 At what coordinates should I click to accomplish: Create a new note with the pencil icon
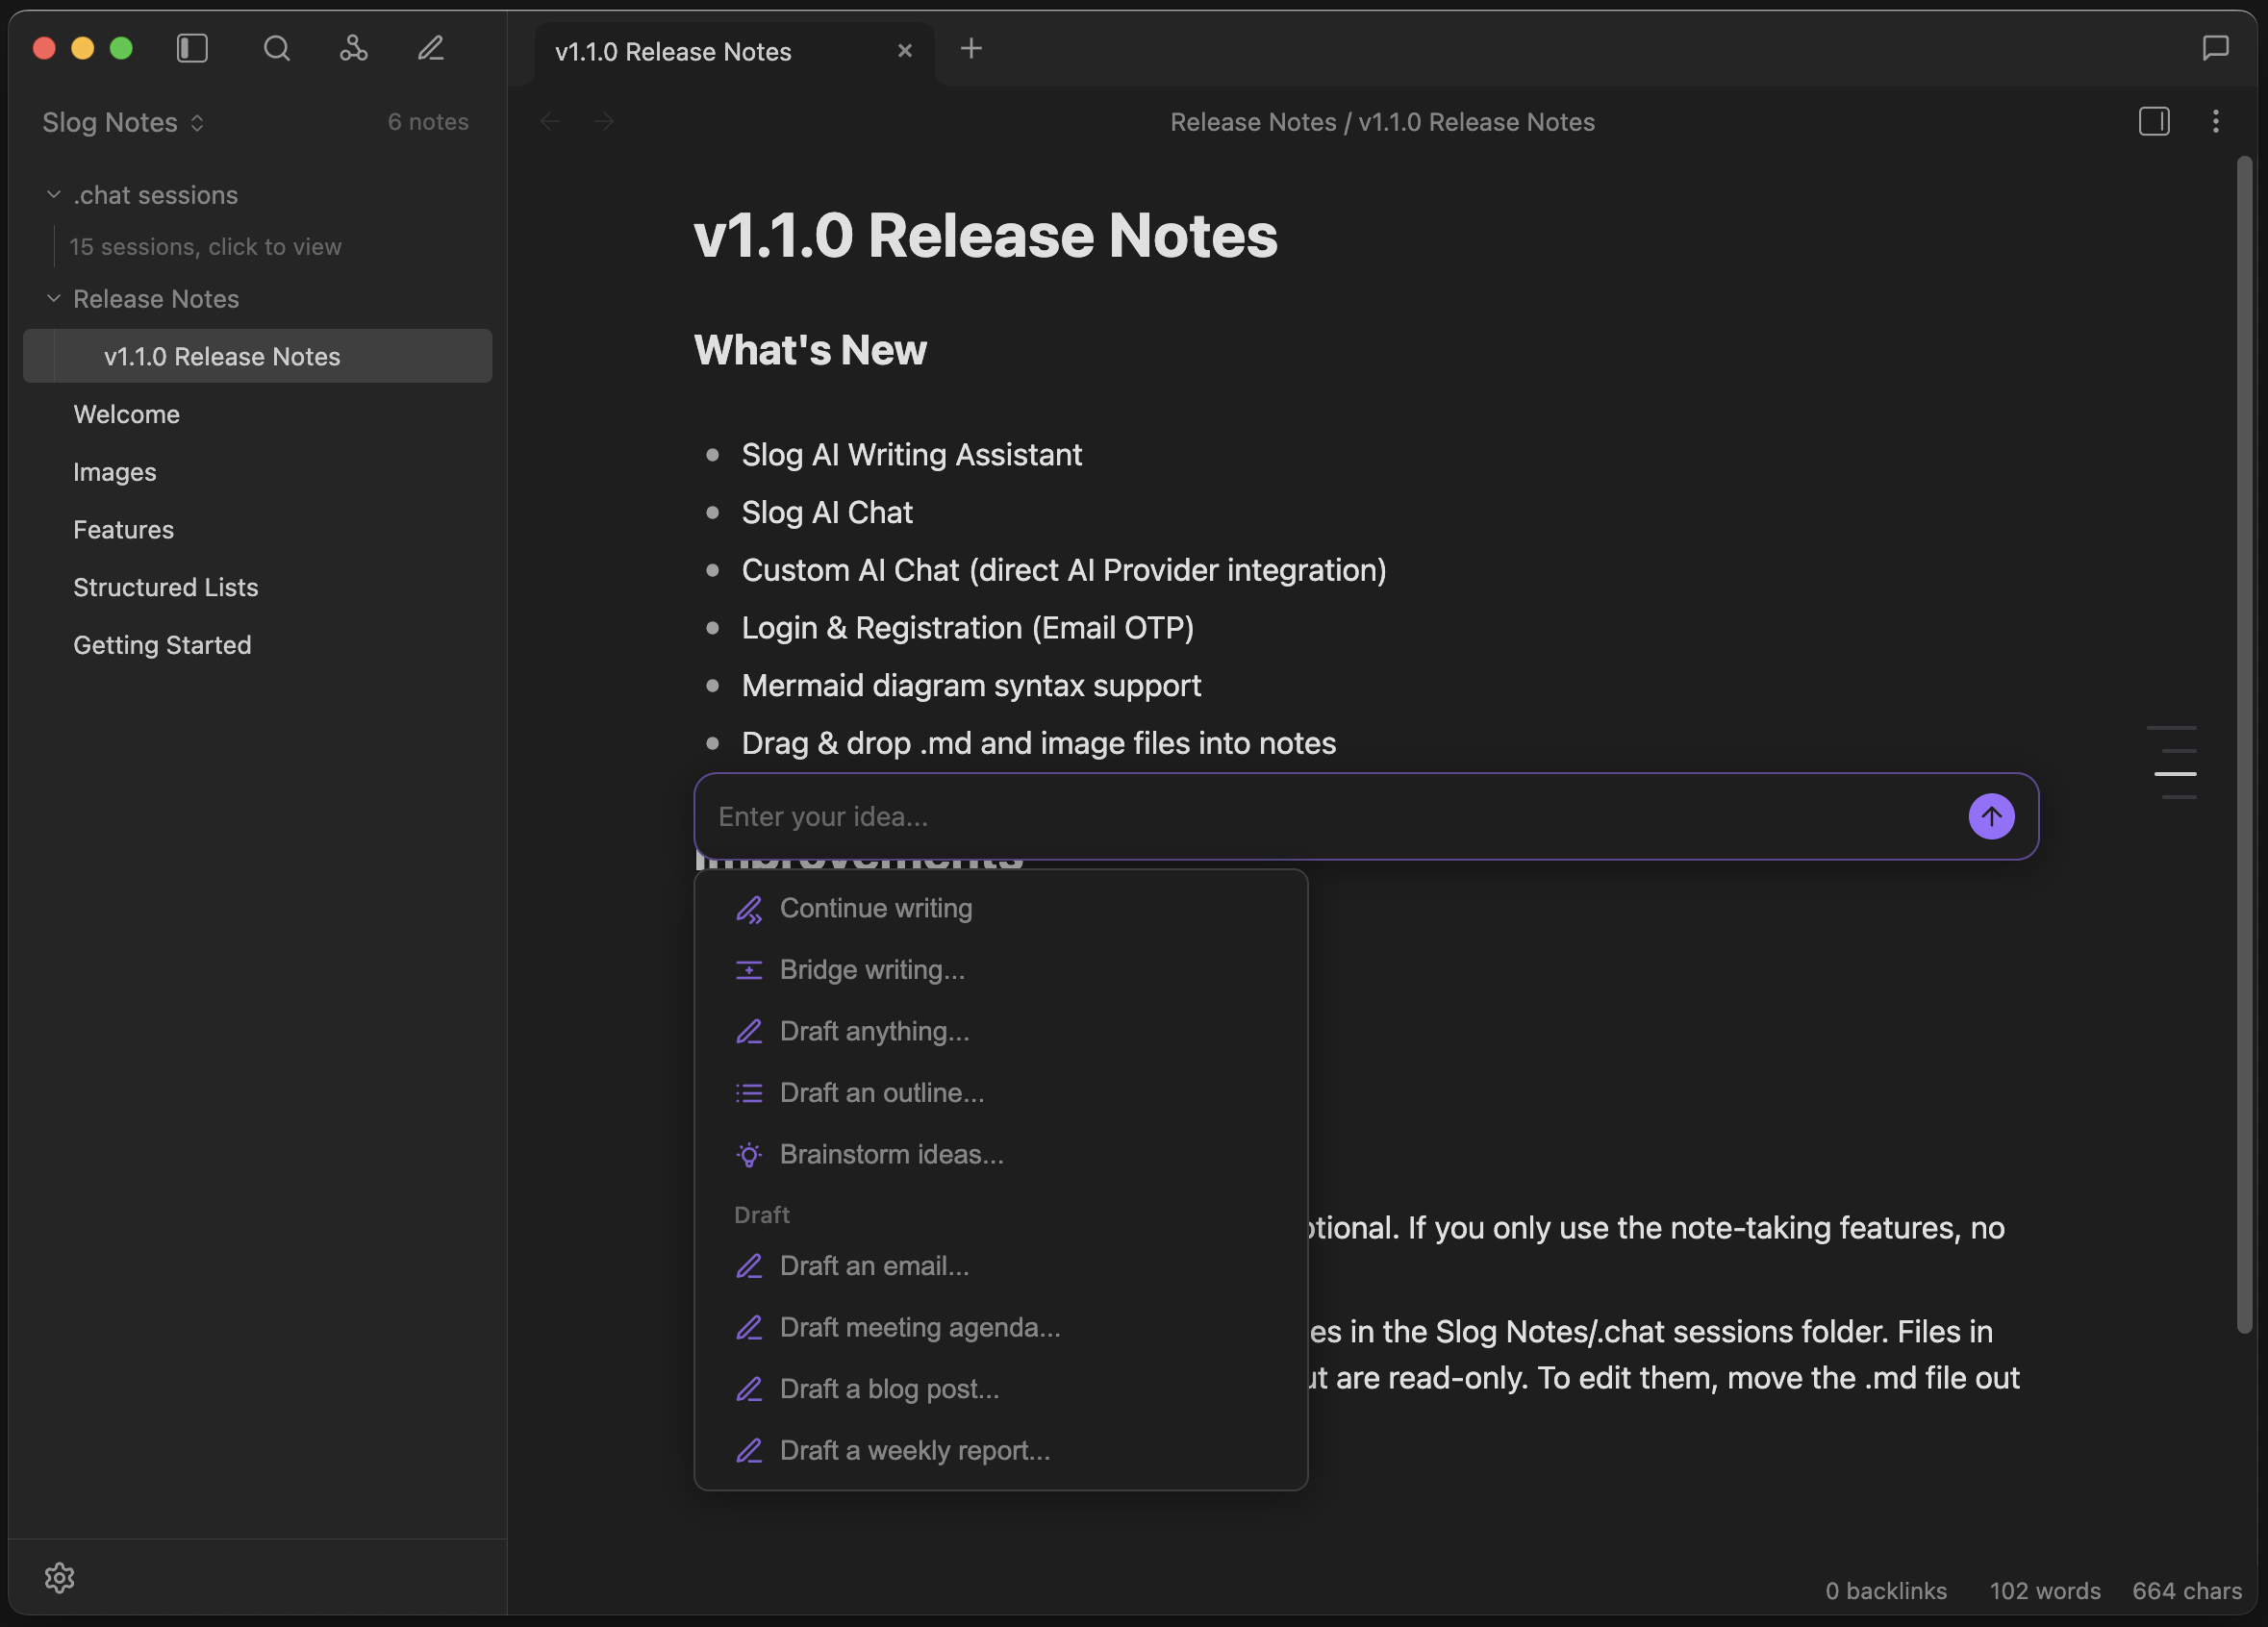pyautogui.click(x=430, y=47)
